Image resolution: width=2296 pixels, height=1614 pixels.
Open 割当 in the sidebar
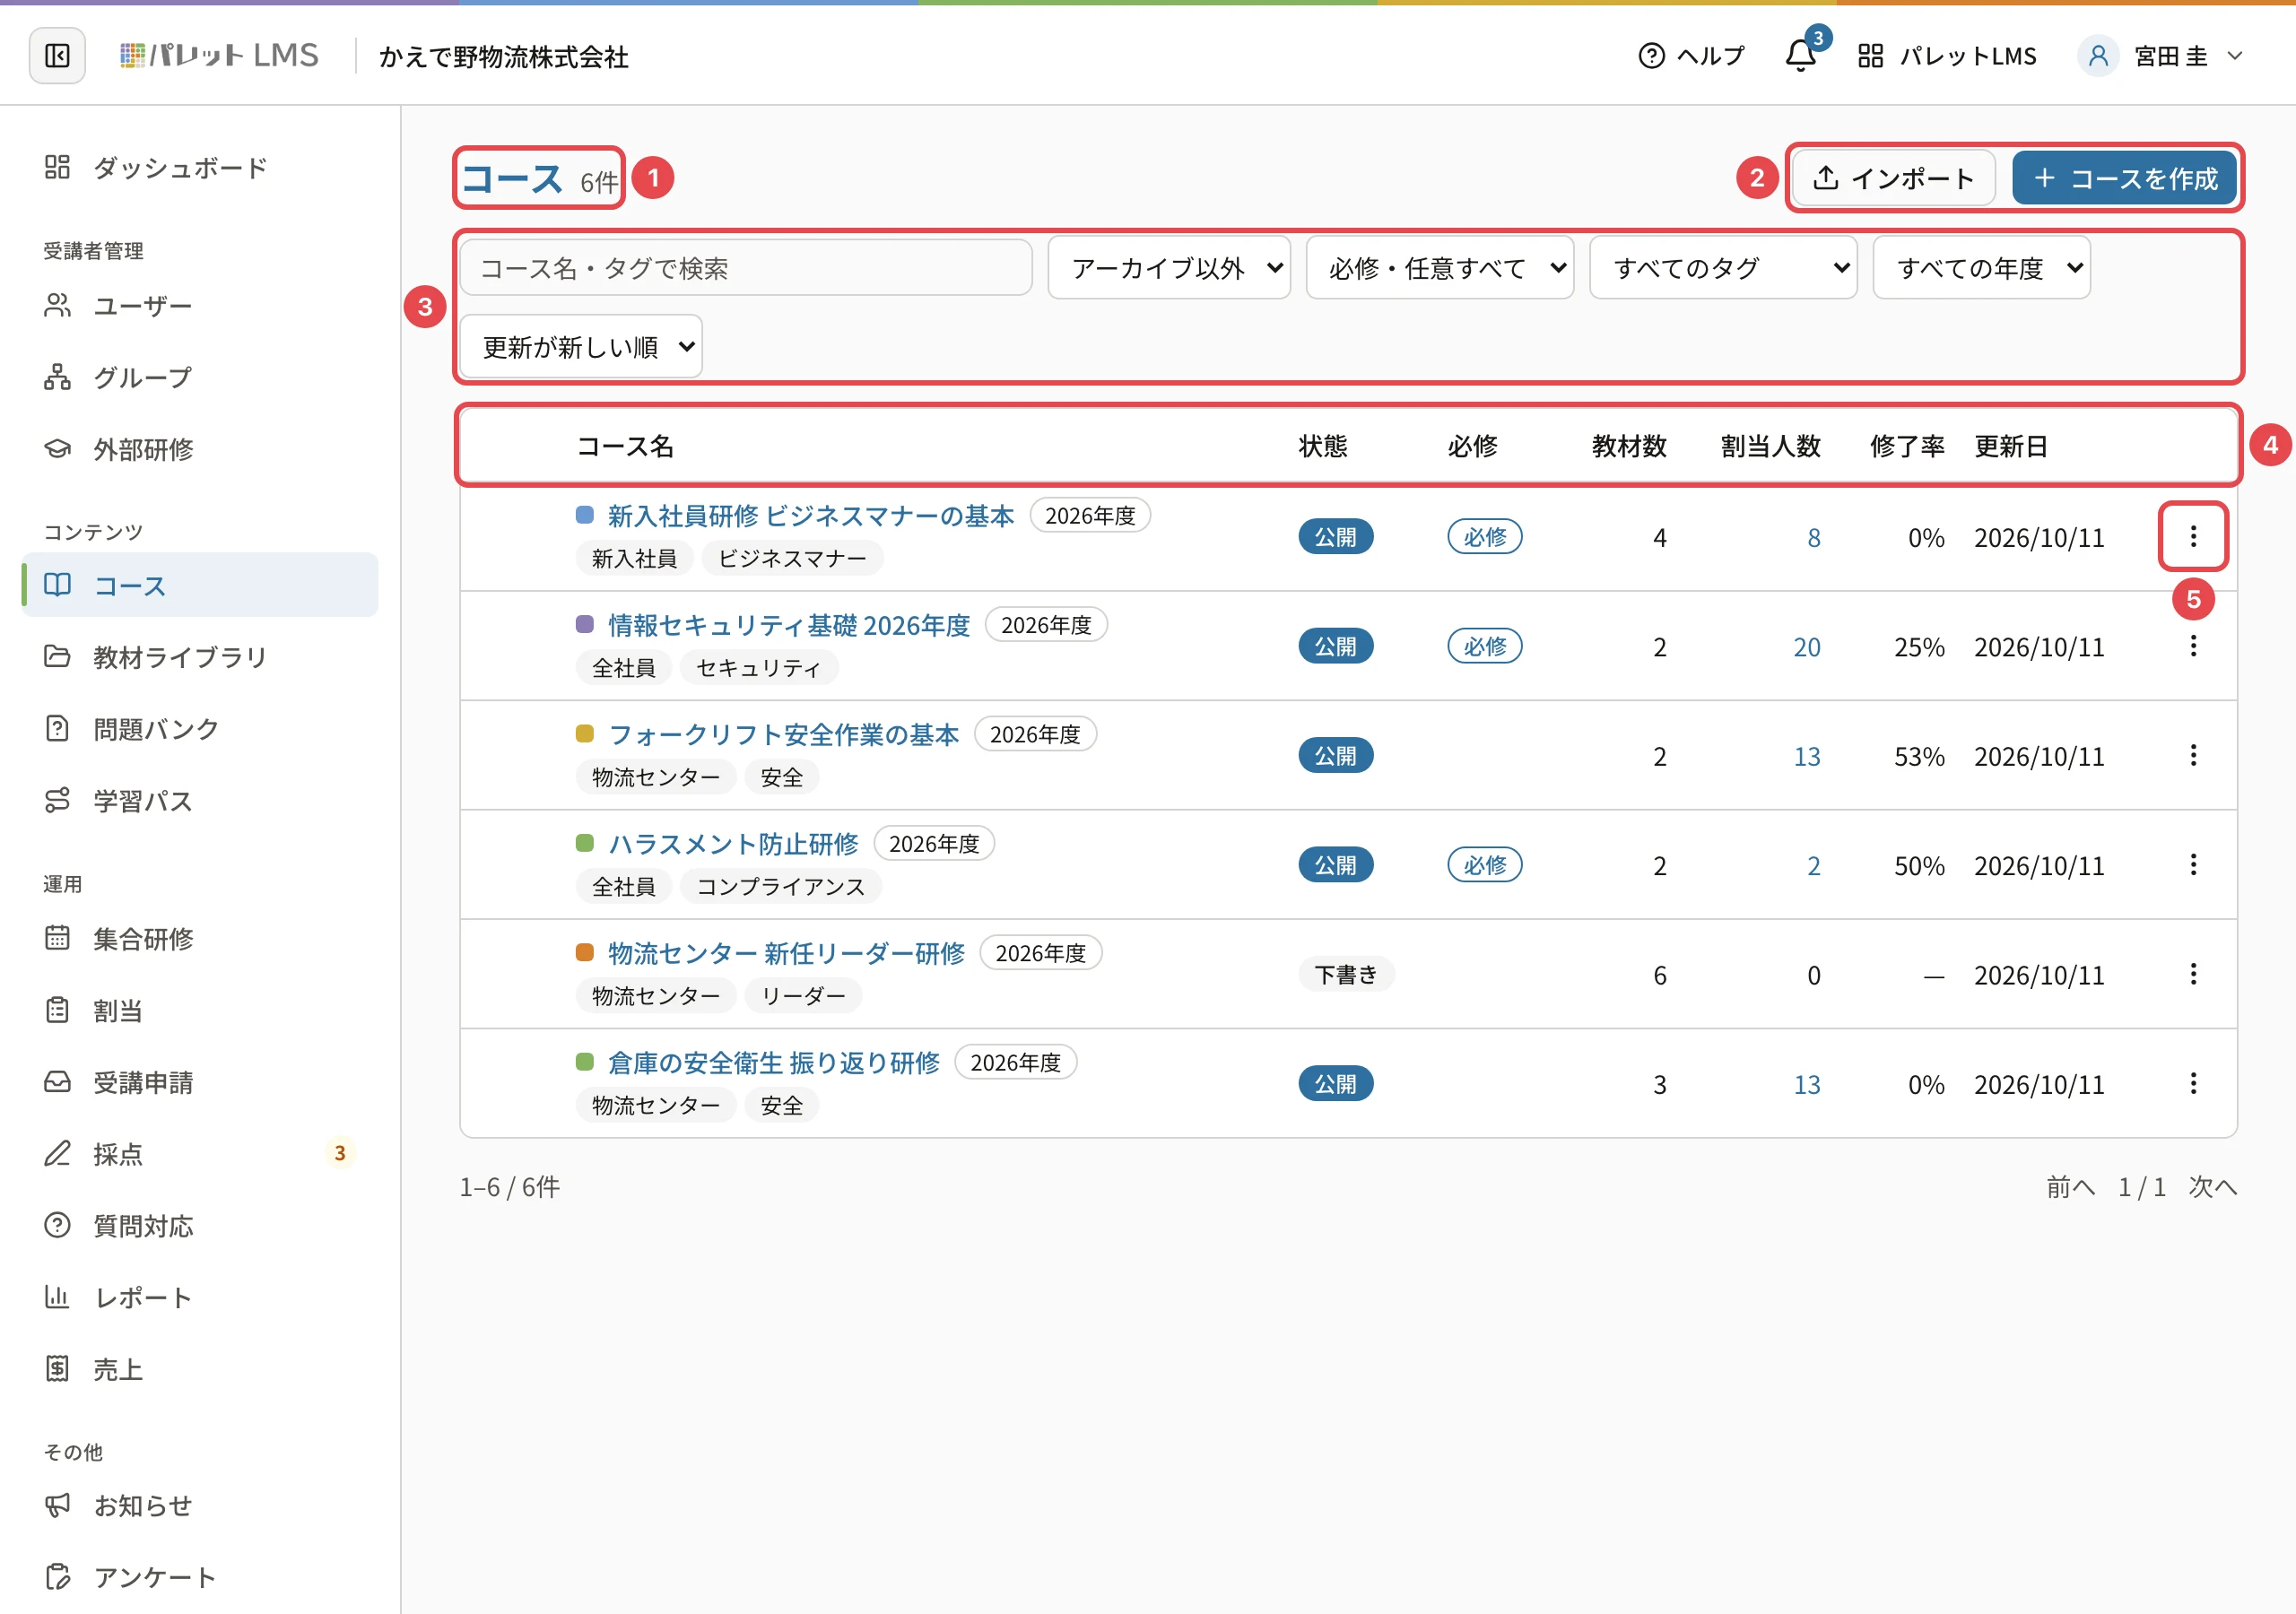coord(200,1011)
